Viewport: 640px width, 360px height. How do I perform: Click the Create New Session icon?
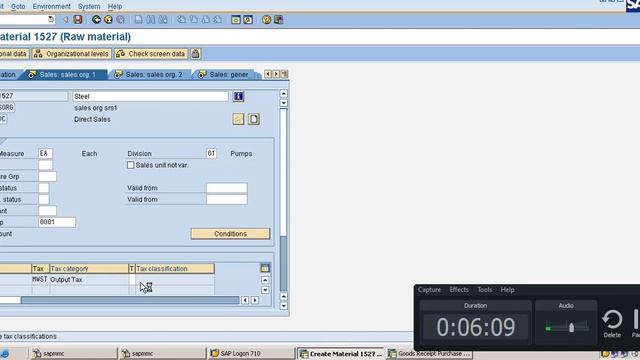tap(236, 20)
